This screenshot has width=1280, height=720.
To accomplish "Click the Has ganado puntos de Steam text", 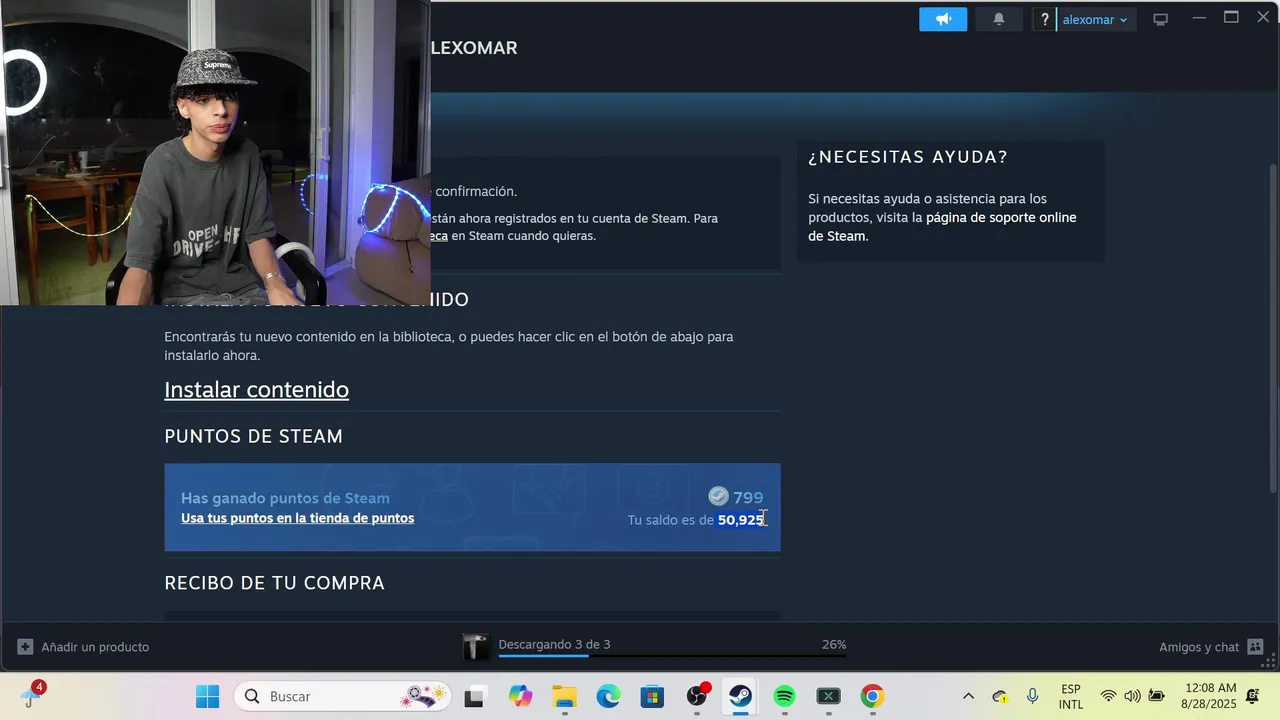I will click(x=285, y=498).
